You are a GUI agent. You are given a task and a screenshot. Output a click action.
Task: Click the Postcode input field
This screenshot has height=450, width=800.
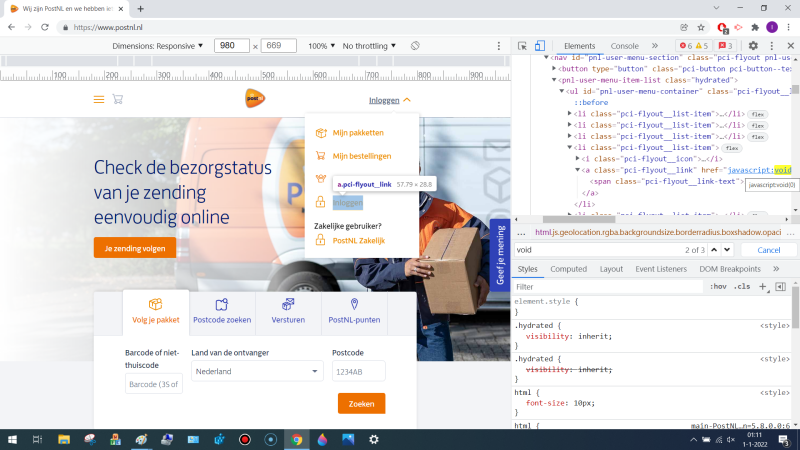click(358, 371)
